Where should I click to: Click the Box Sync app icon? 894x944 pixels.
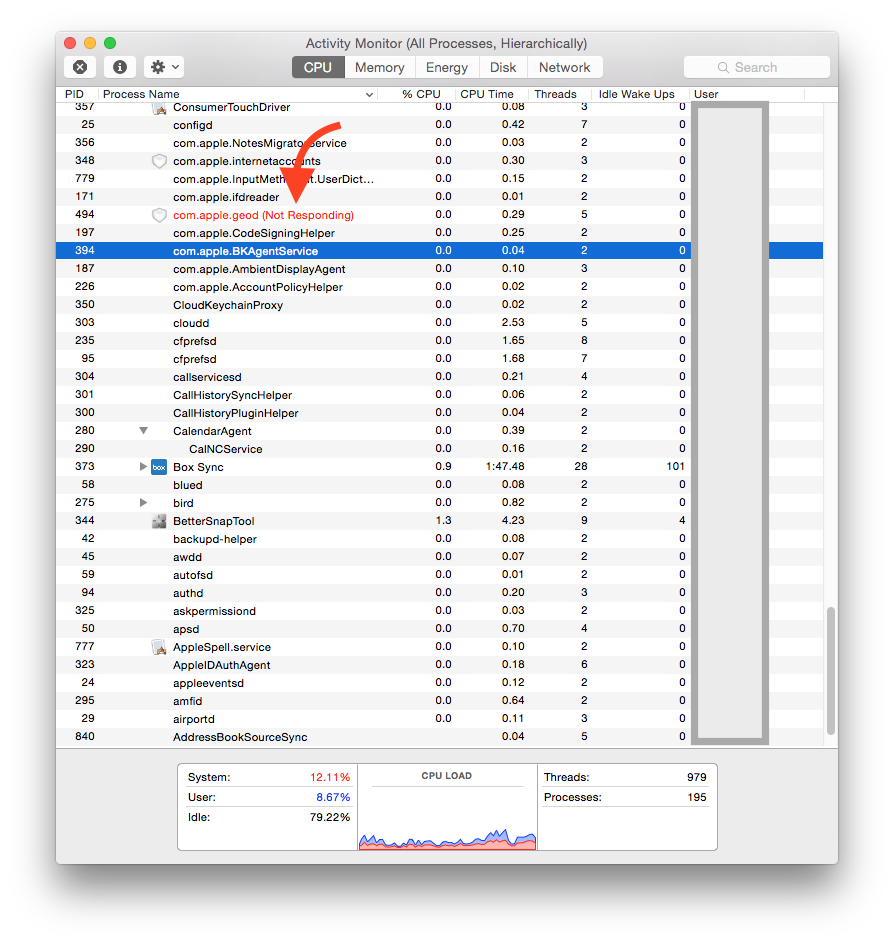159,467
